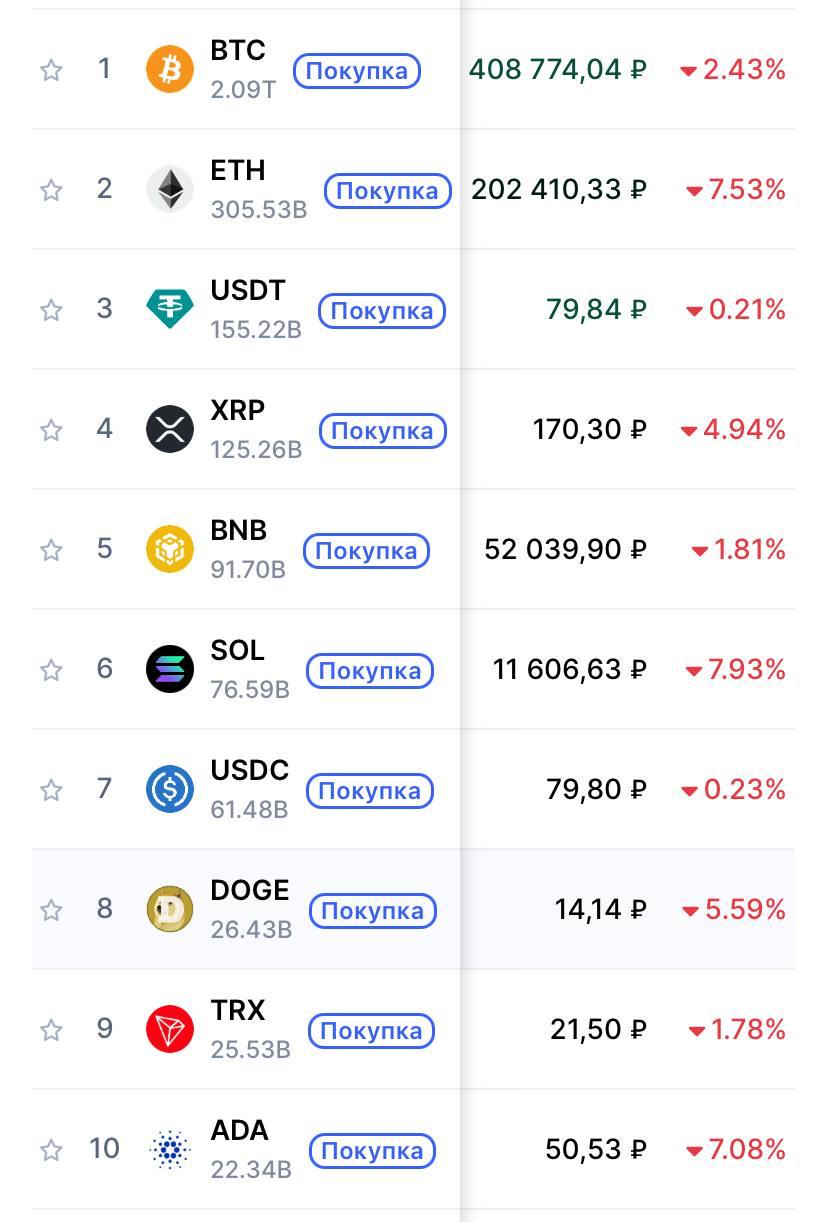Click the BNB price 52 039,90 ₽

pos(565,550)
